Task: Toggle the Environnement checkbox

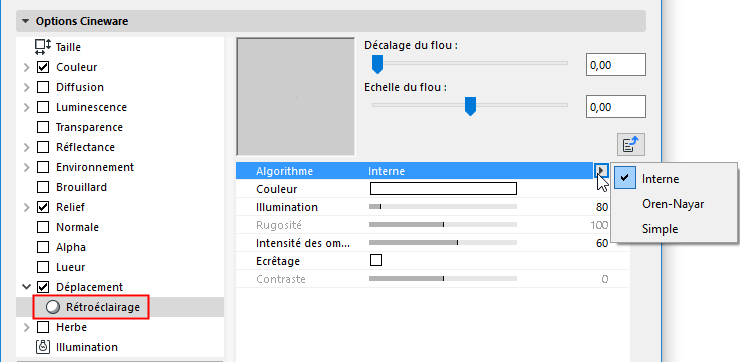Action: point(43,167)
